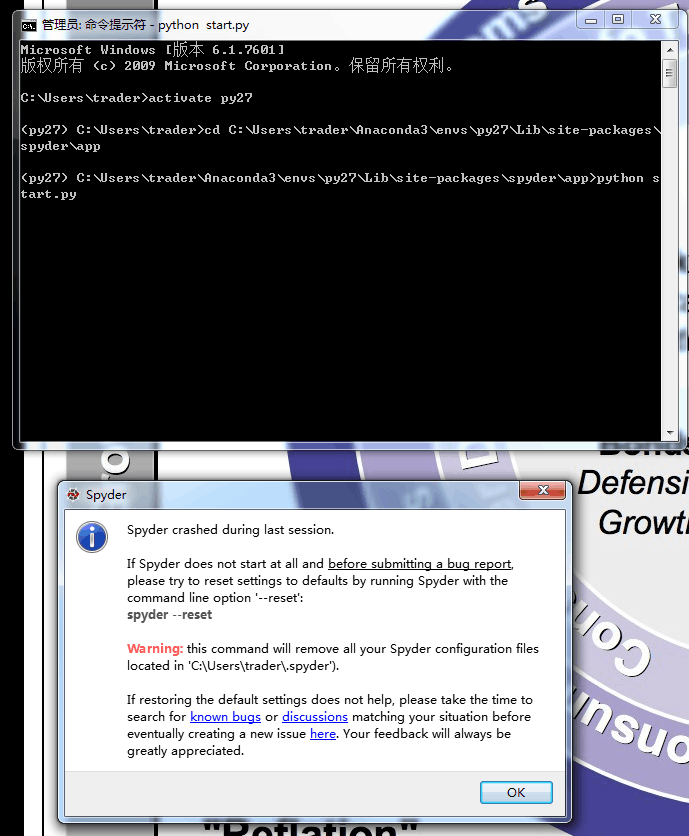Click the 'Spyder' dialog title text
Image resolution: width=689 pixels, height=836 pixels.
(106, 495)
